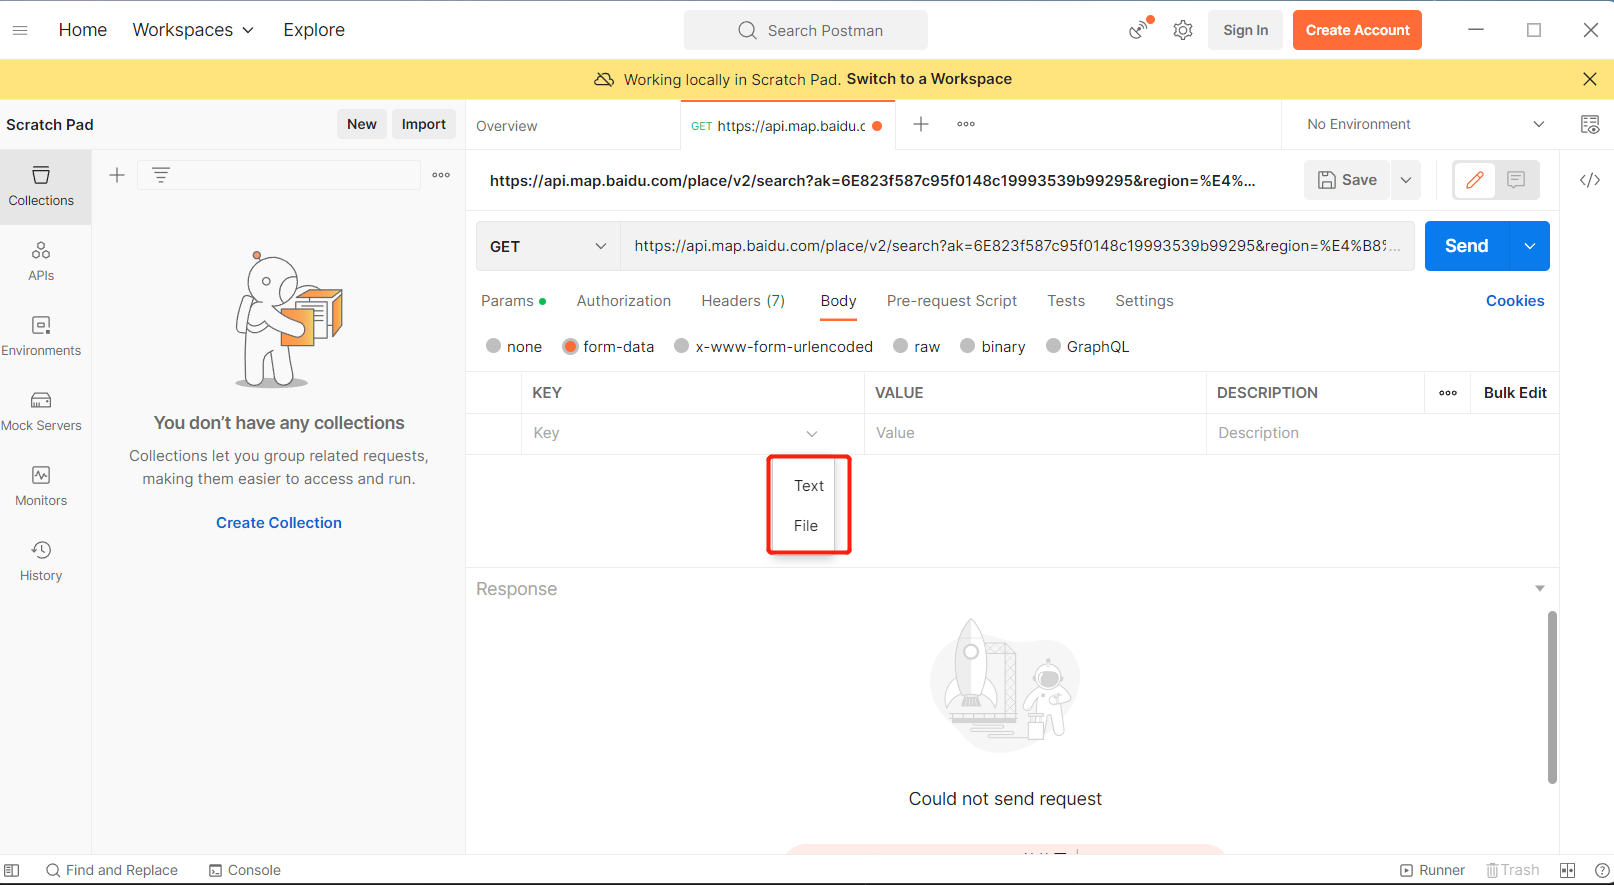Screen dimensions: 1614x885
Task: Expand the Workspaces dropdown
Action: coord(193,30)
